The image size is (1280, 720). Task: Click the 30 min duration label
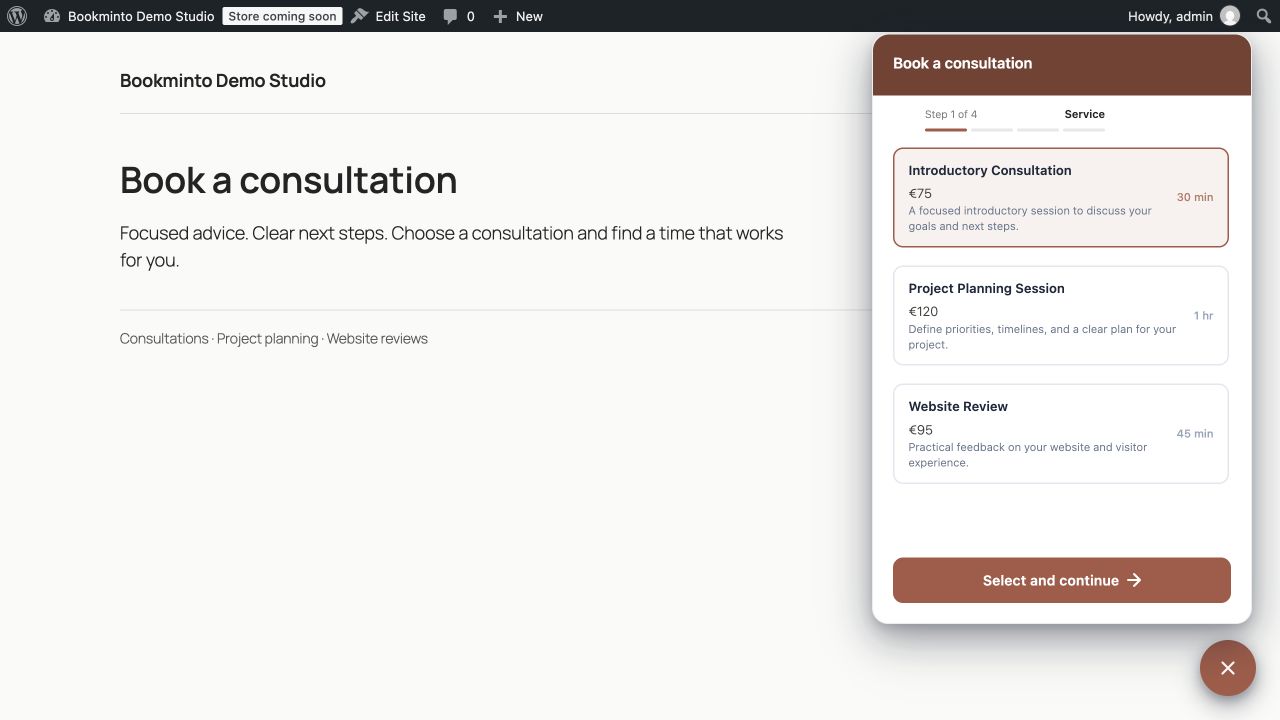click(x=1195, y=197)
